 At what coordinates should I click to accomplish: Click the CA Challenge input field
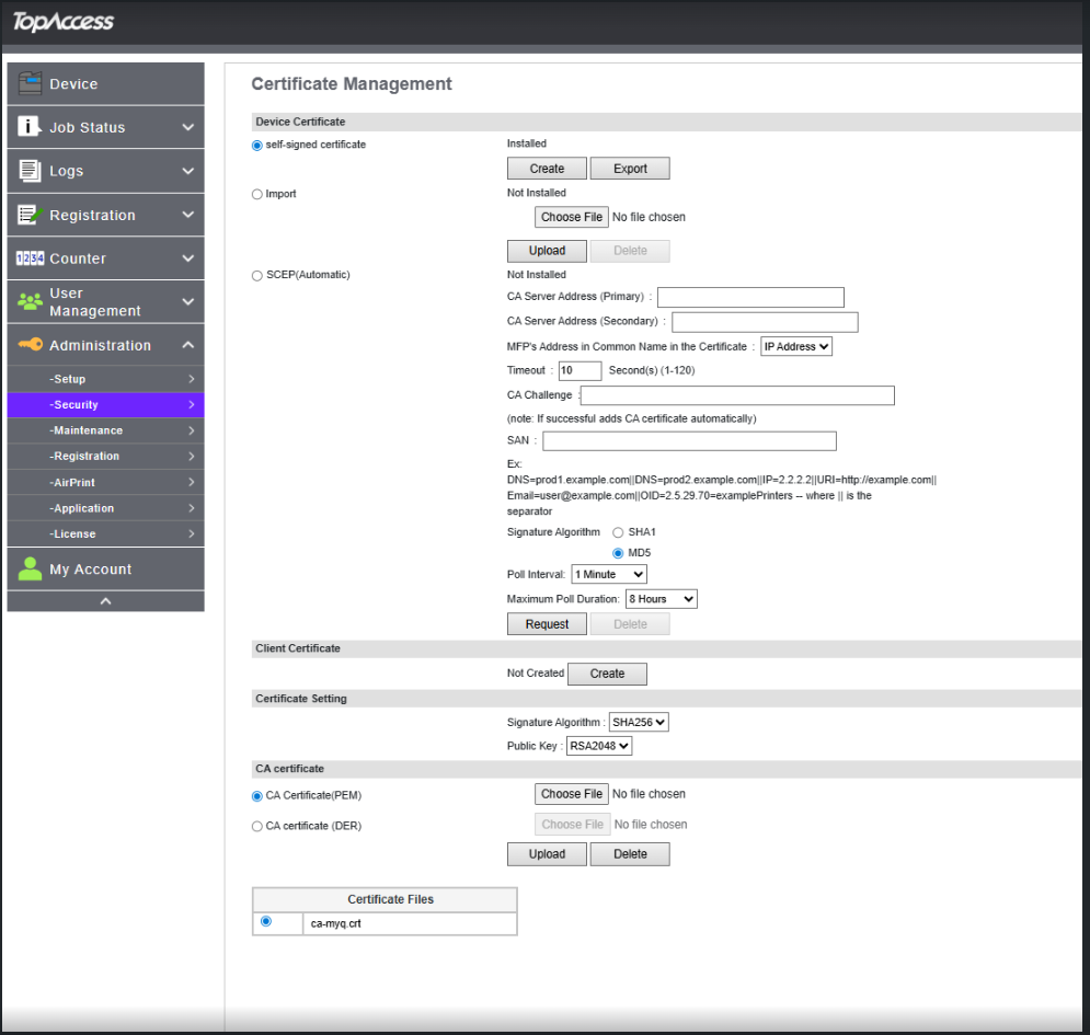(738, 396)
